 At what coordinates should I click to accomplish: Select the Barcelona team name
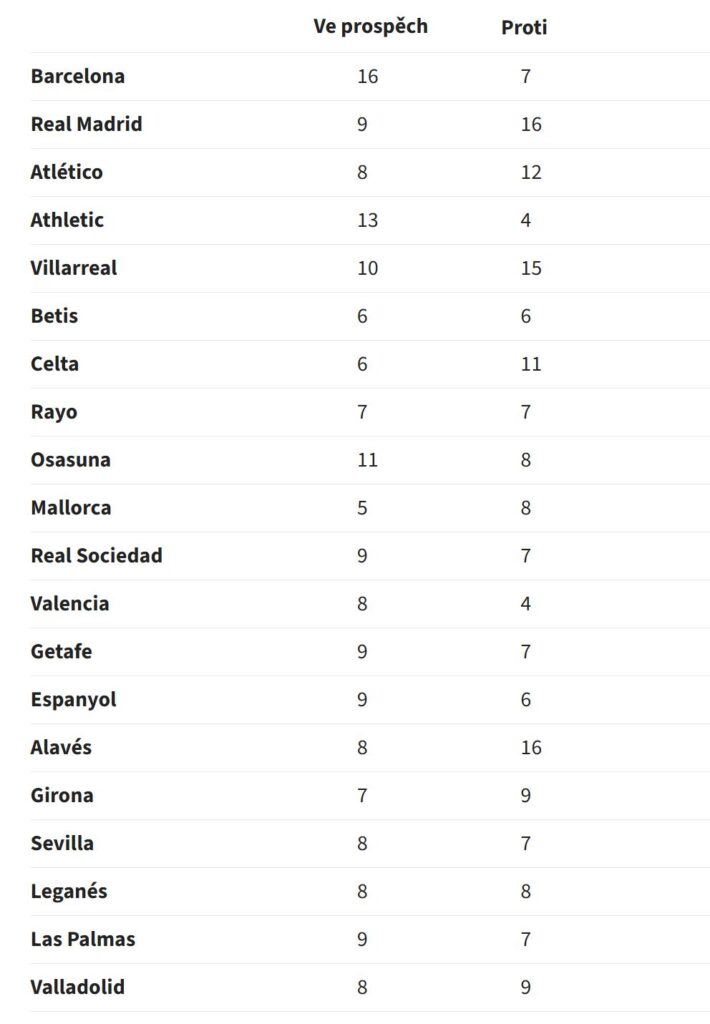coord(78,76)
